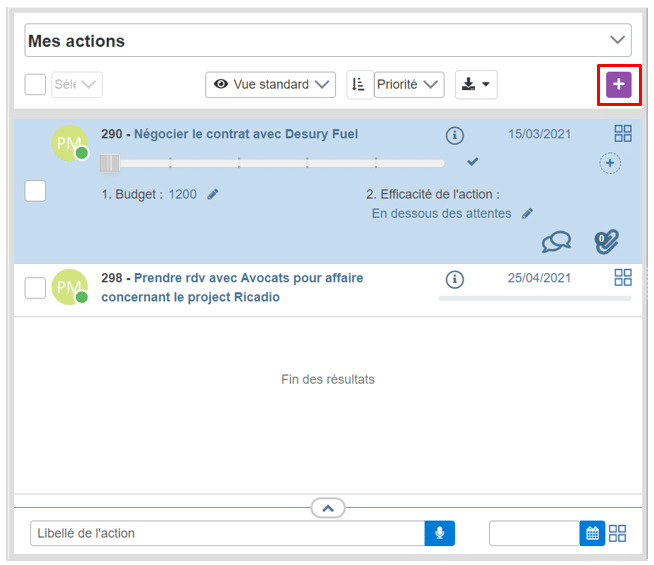Open the Négocier le contrat avec Desury Fuel link
Viewport: 654px width, 565px height.
pyautogui.click(x=245, y=134)
